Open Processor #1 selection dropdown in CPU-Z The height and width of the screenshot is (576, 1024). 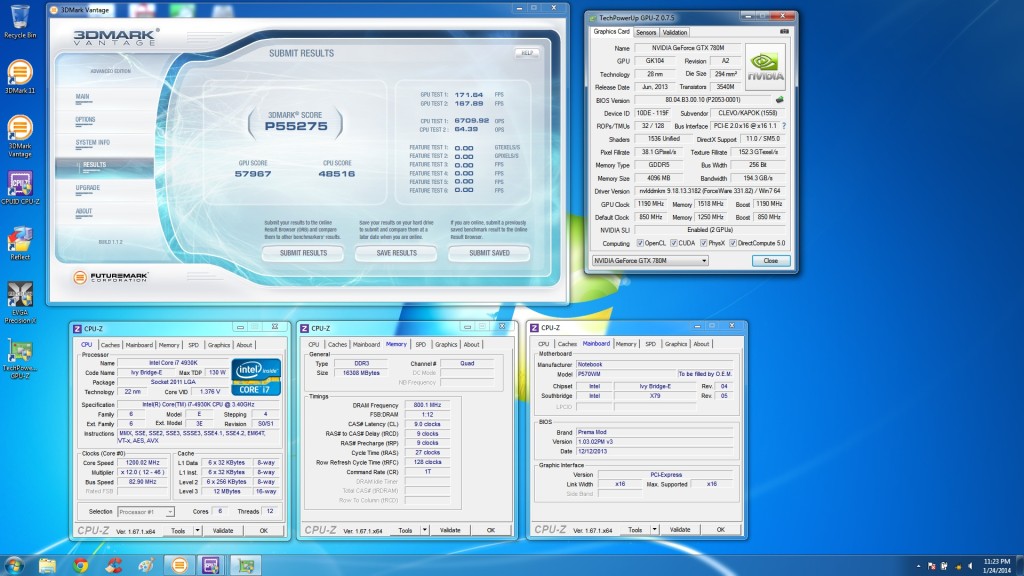146,511
